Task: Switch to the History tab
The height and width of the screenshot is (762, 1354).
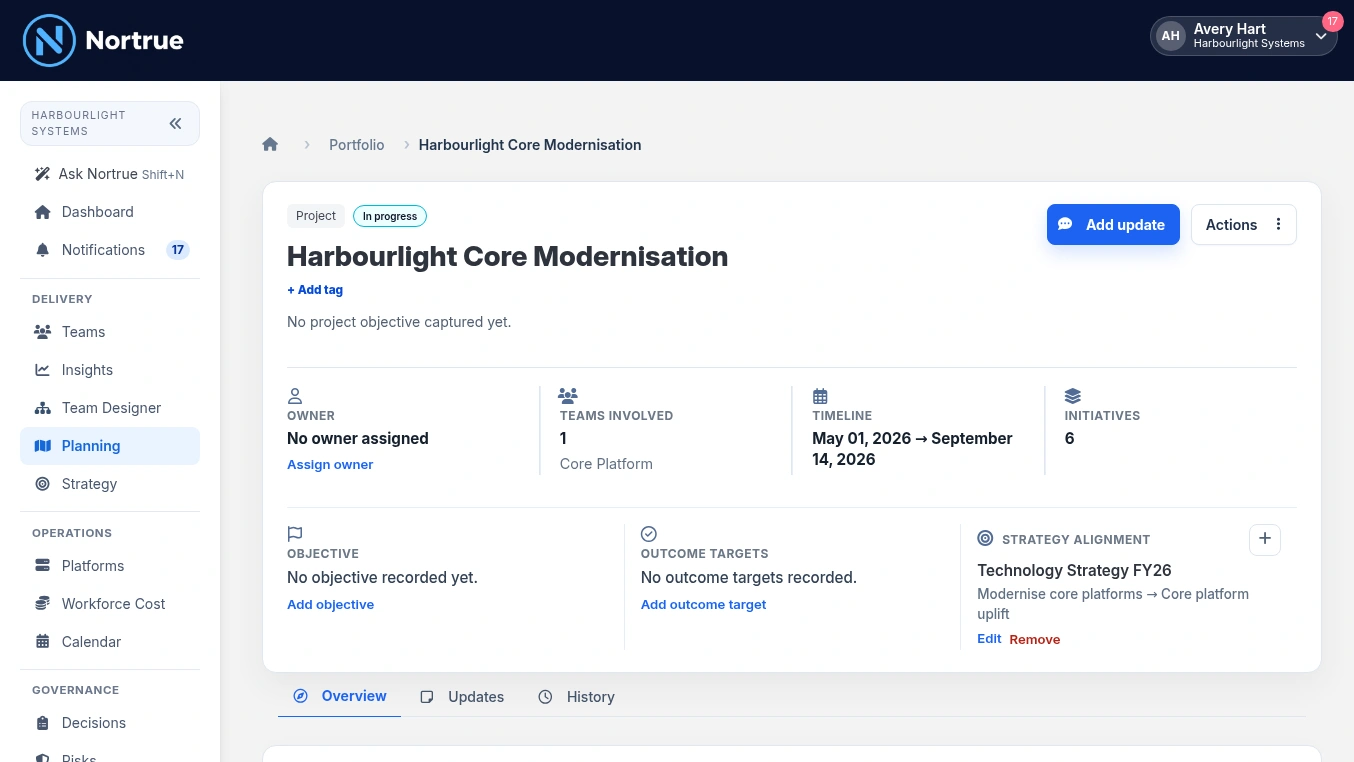Action: (576, 697)
